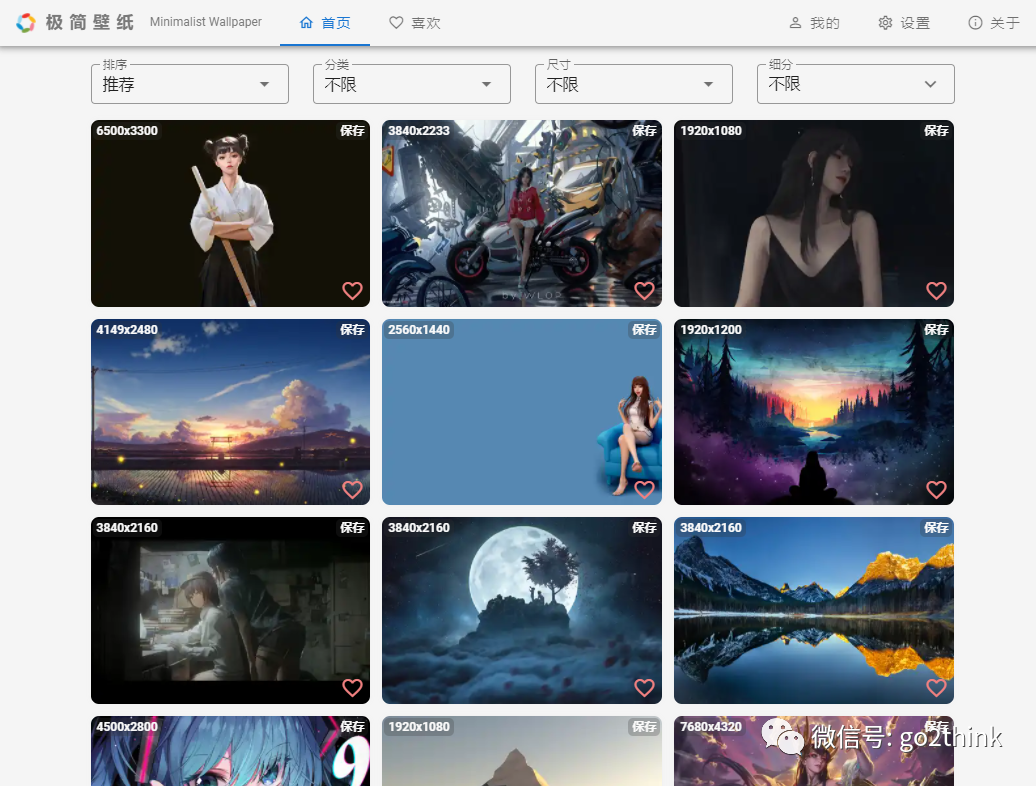Save the 3840x2160 anime room wallpaper
1036x786 pixels.
352,528
